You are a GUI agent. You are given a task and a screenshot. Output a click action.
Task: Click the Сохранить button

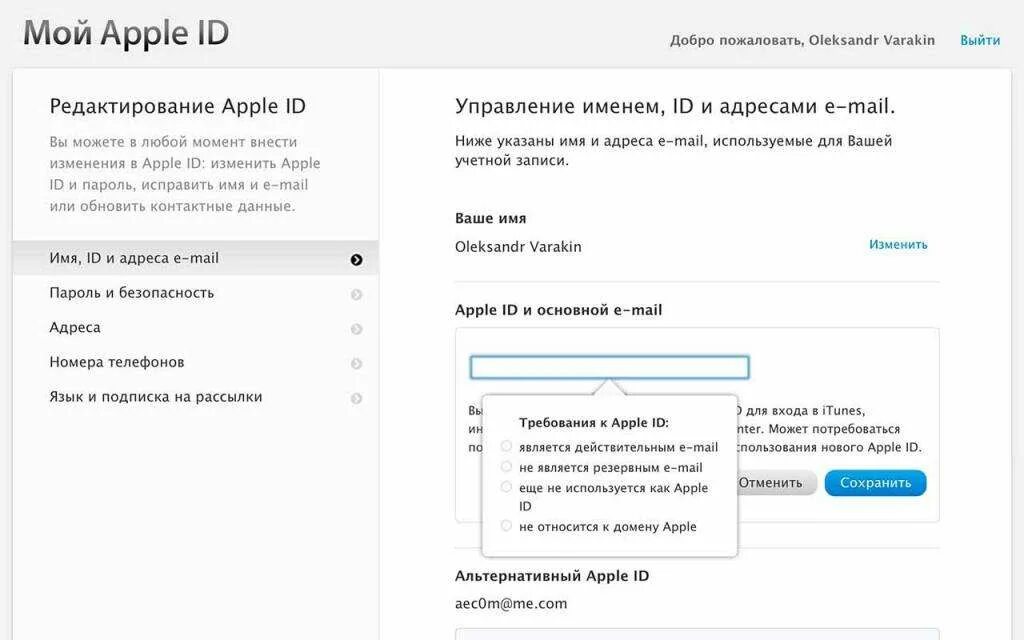click(x=875, y=483)
